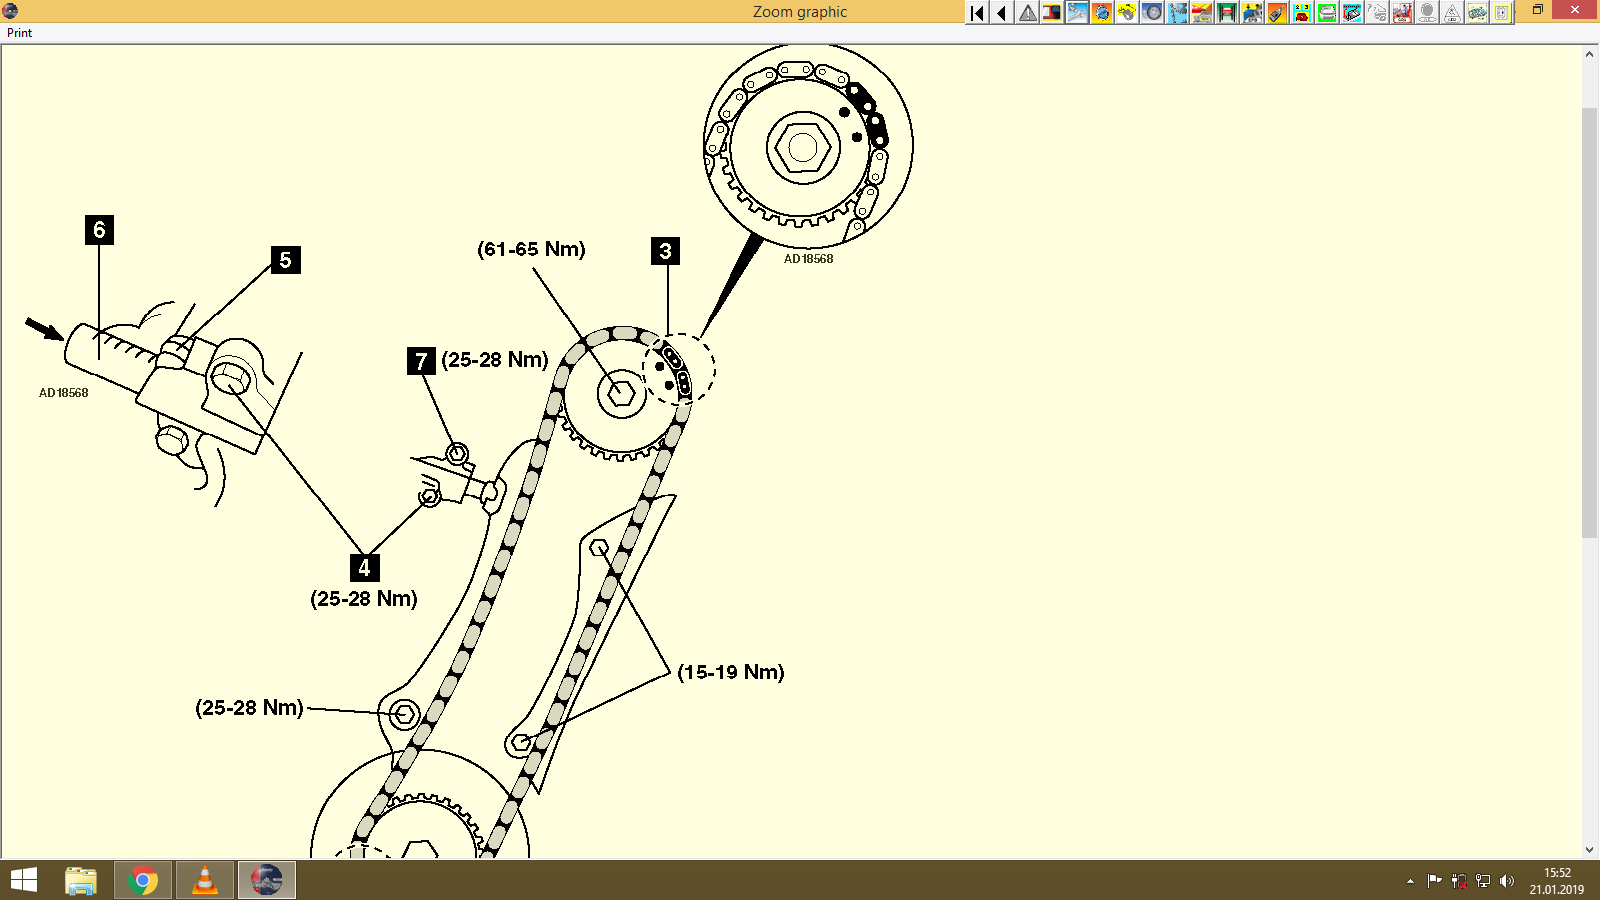Image resolution: width=1600 pixels, height=900 pixels.
Task: Click the red car seat icon
Action: (1401, 13)
